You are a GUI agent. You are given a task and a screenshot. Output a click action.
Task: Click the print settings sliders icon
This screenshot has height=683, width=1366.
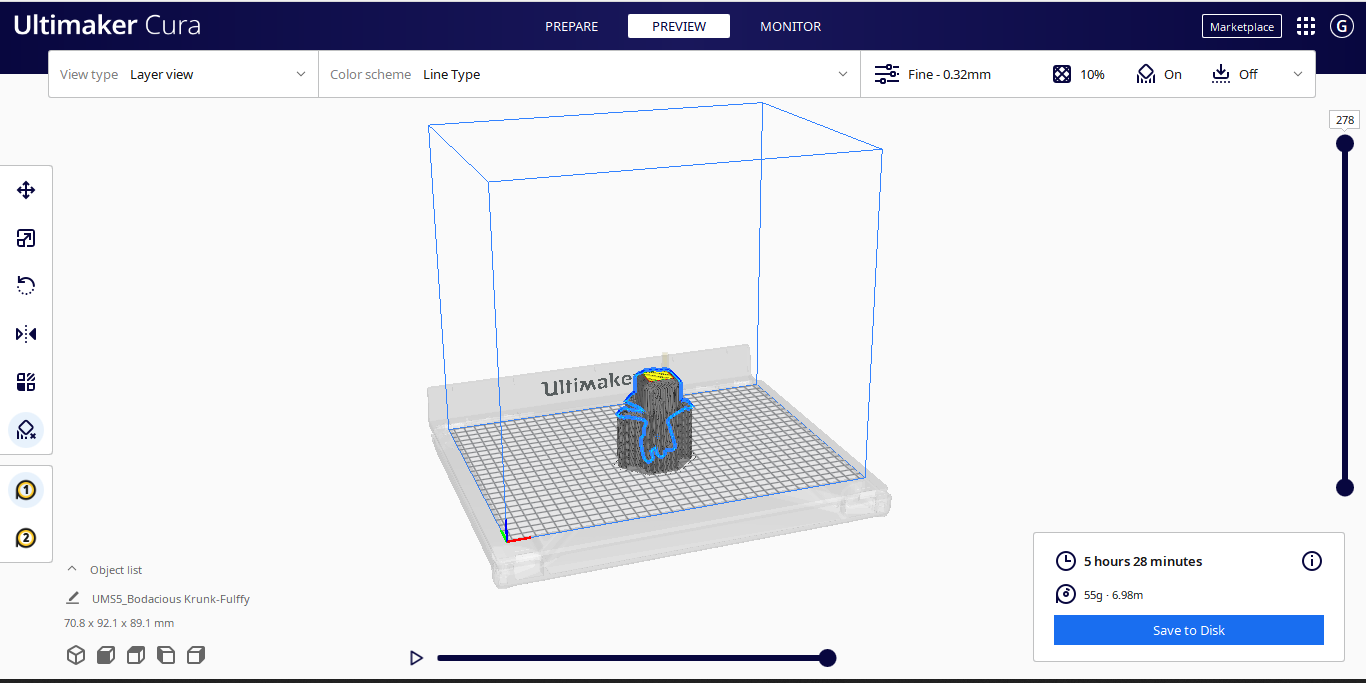point(887,74)
